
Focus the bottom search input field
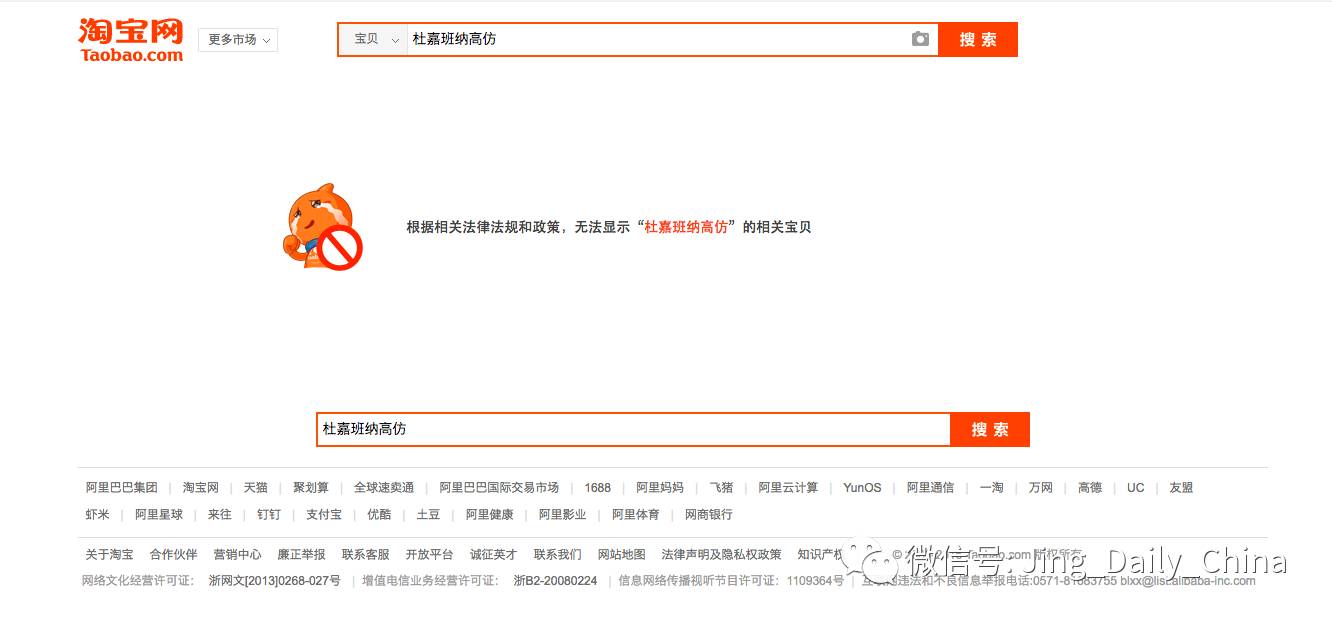(x=634, y=429)
